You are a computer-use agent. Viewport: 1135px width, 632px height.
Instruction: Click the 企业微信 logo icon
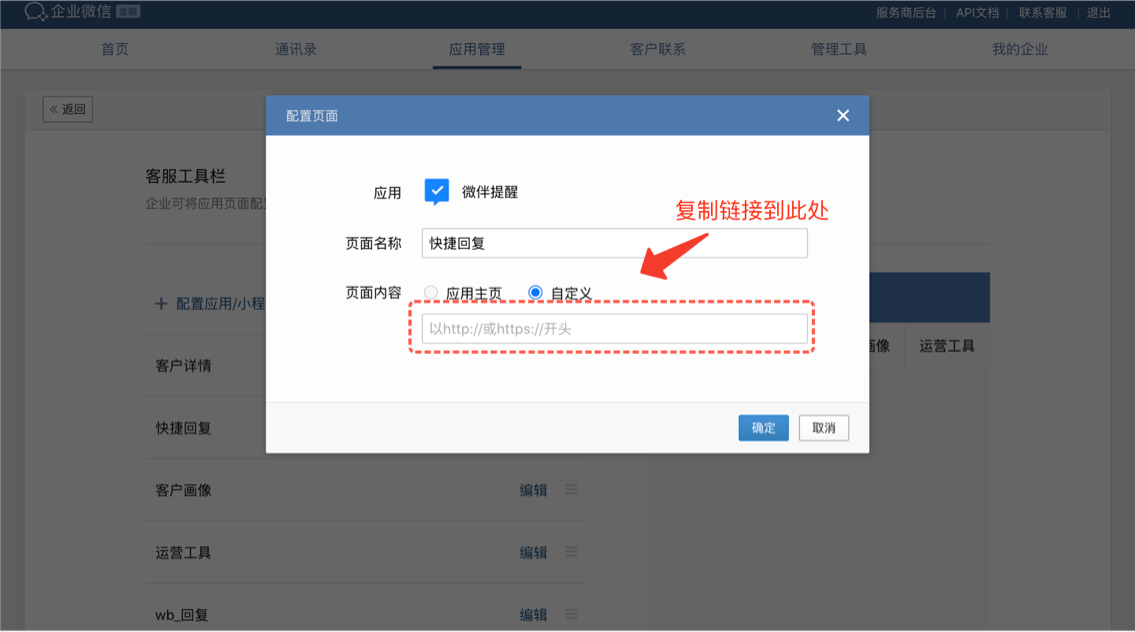click(x=35, y=12)
